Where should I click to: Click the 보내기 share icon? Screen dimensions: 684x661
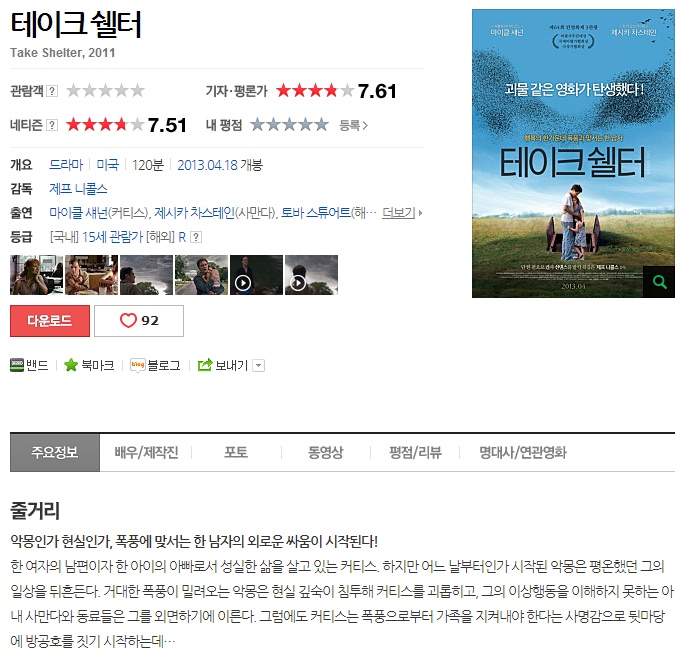click(205, 365)
